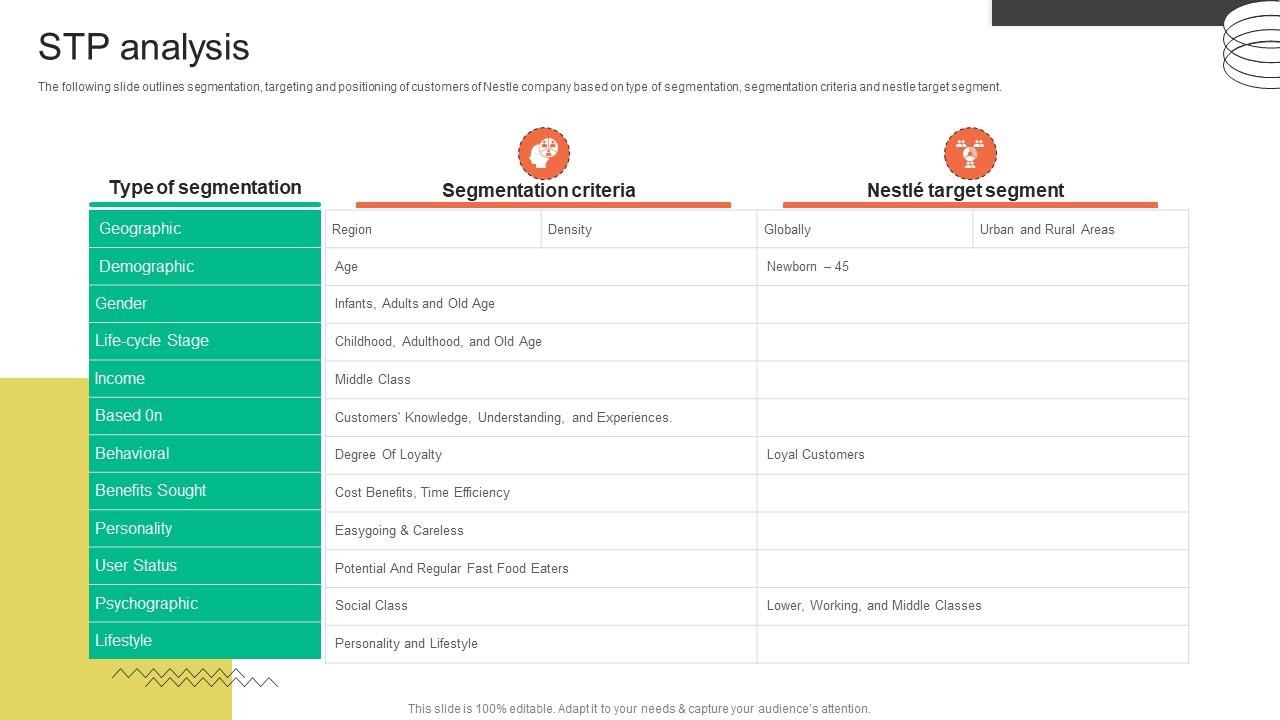Click the green Lifestyle row label
The image size is (1280, 720).
205,641
